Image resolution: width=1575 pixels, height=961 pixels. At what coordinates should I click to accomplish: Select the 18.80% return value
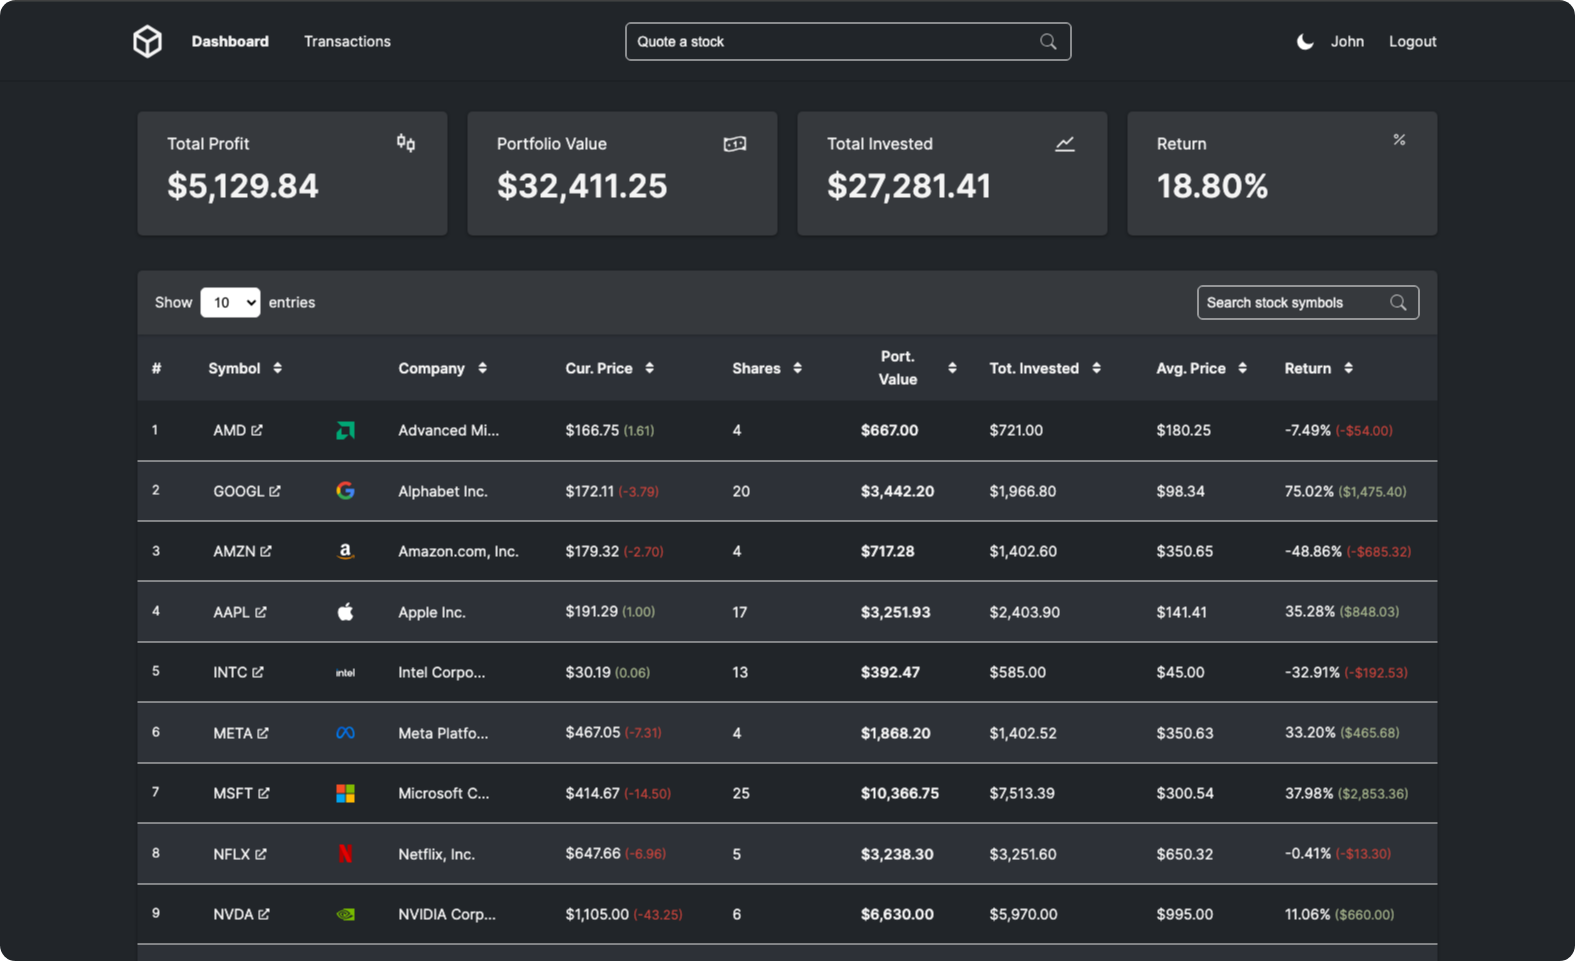pos(1212,186)
